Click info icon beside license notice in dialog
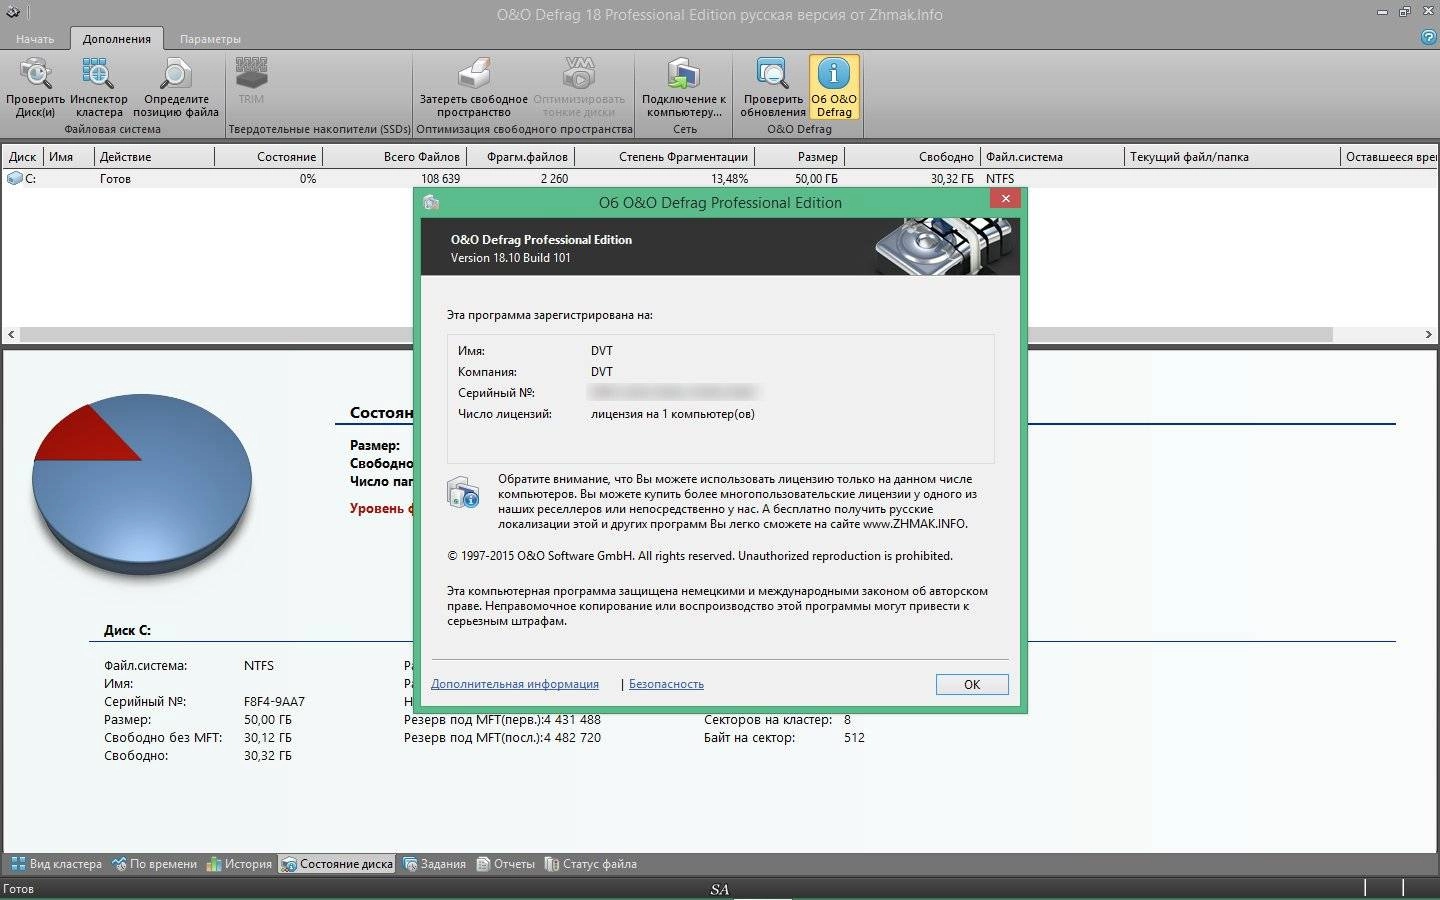Image resolution: width=1440 pixels, height=900 pixels. (x=463, y=492)
